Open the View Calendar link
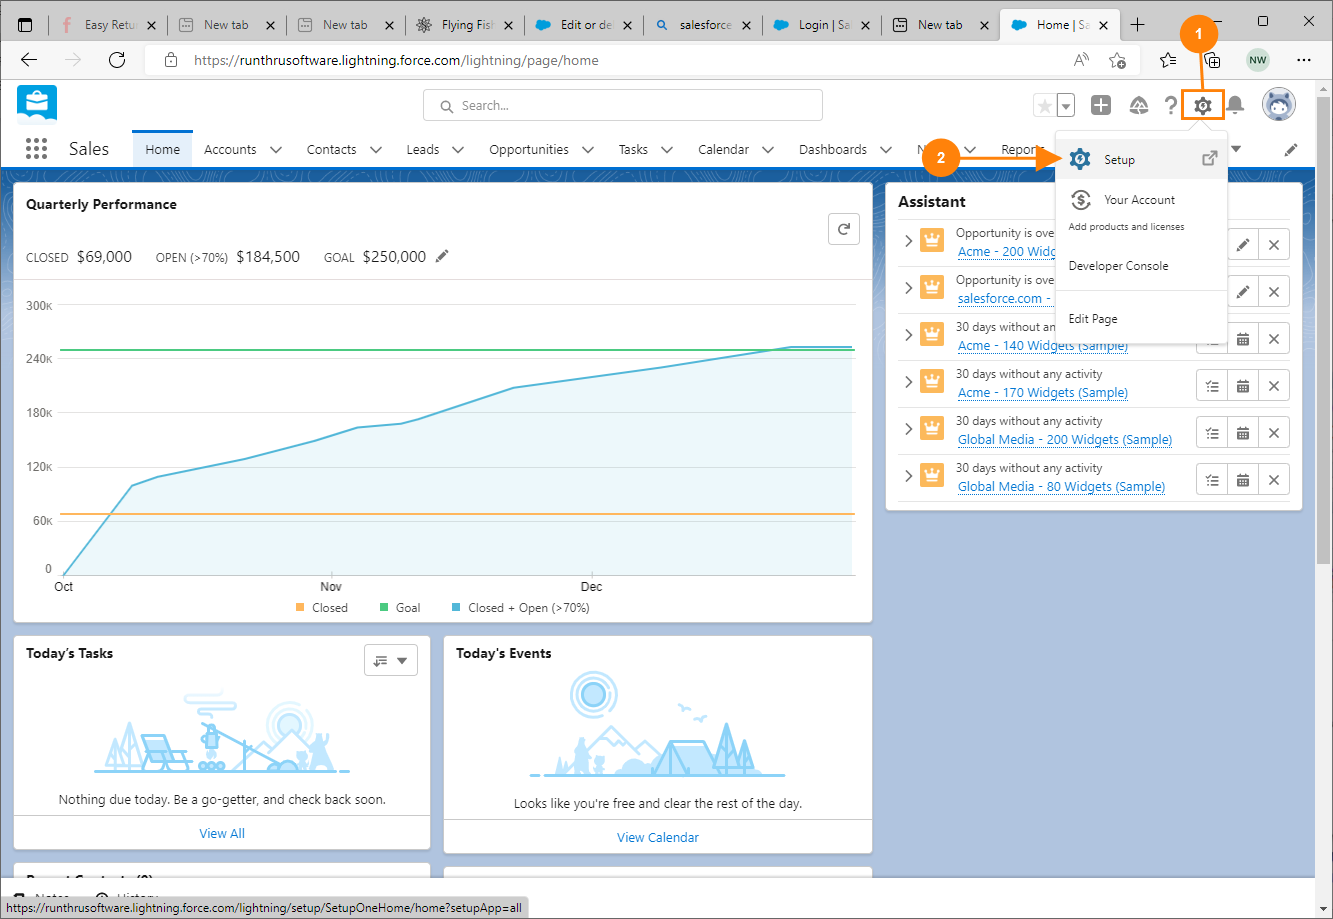This screenshot has width=1333, height=919. click(657, 837)
